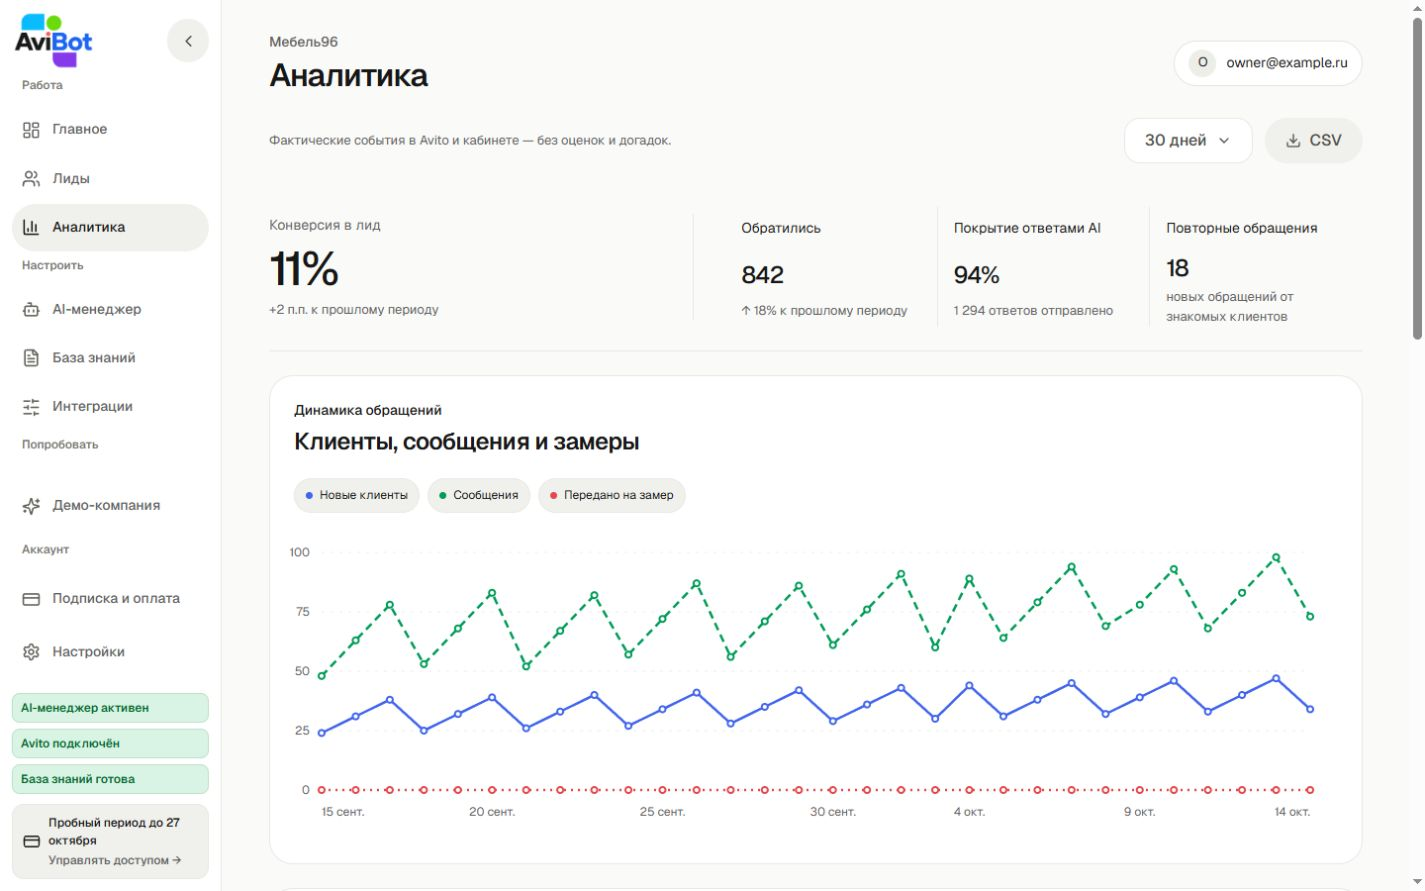Collapse the sidebar with the chevron button
The height and width of the screenshot is (891, 1425).
click(188, 41)
